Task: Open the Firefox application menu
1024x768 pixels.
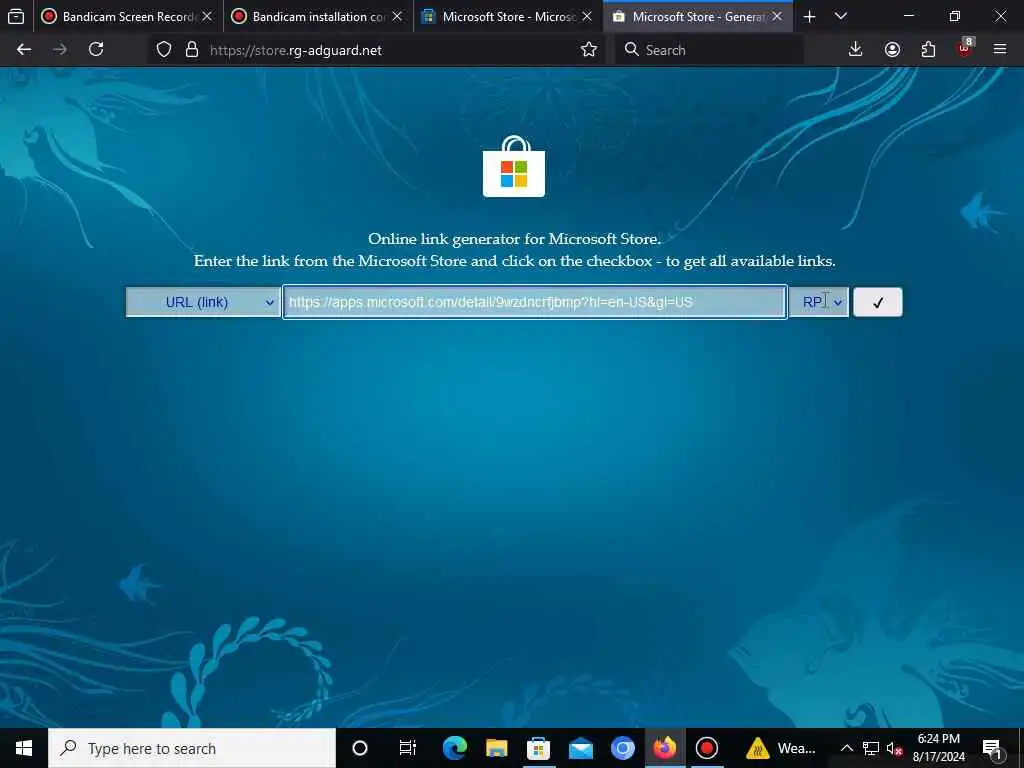Action: click(x=1000, y=50)
